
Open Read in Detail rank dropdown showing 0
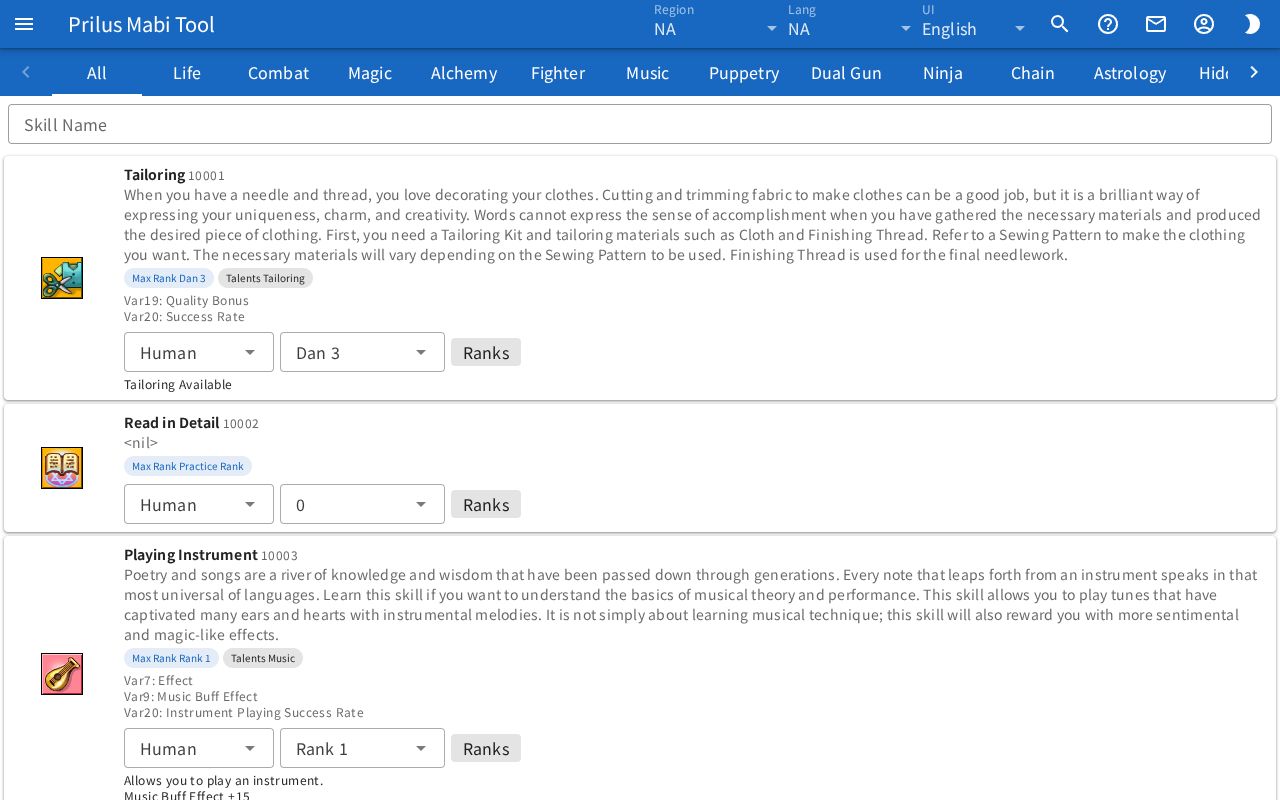coord(362,504)
